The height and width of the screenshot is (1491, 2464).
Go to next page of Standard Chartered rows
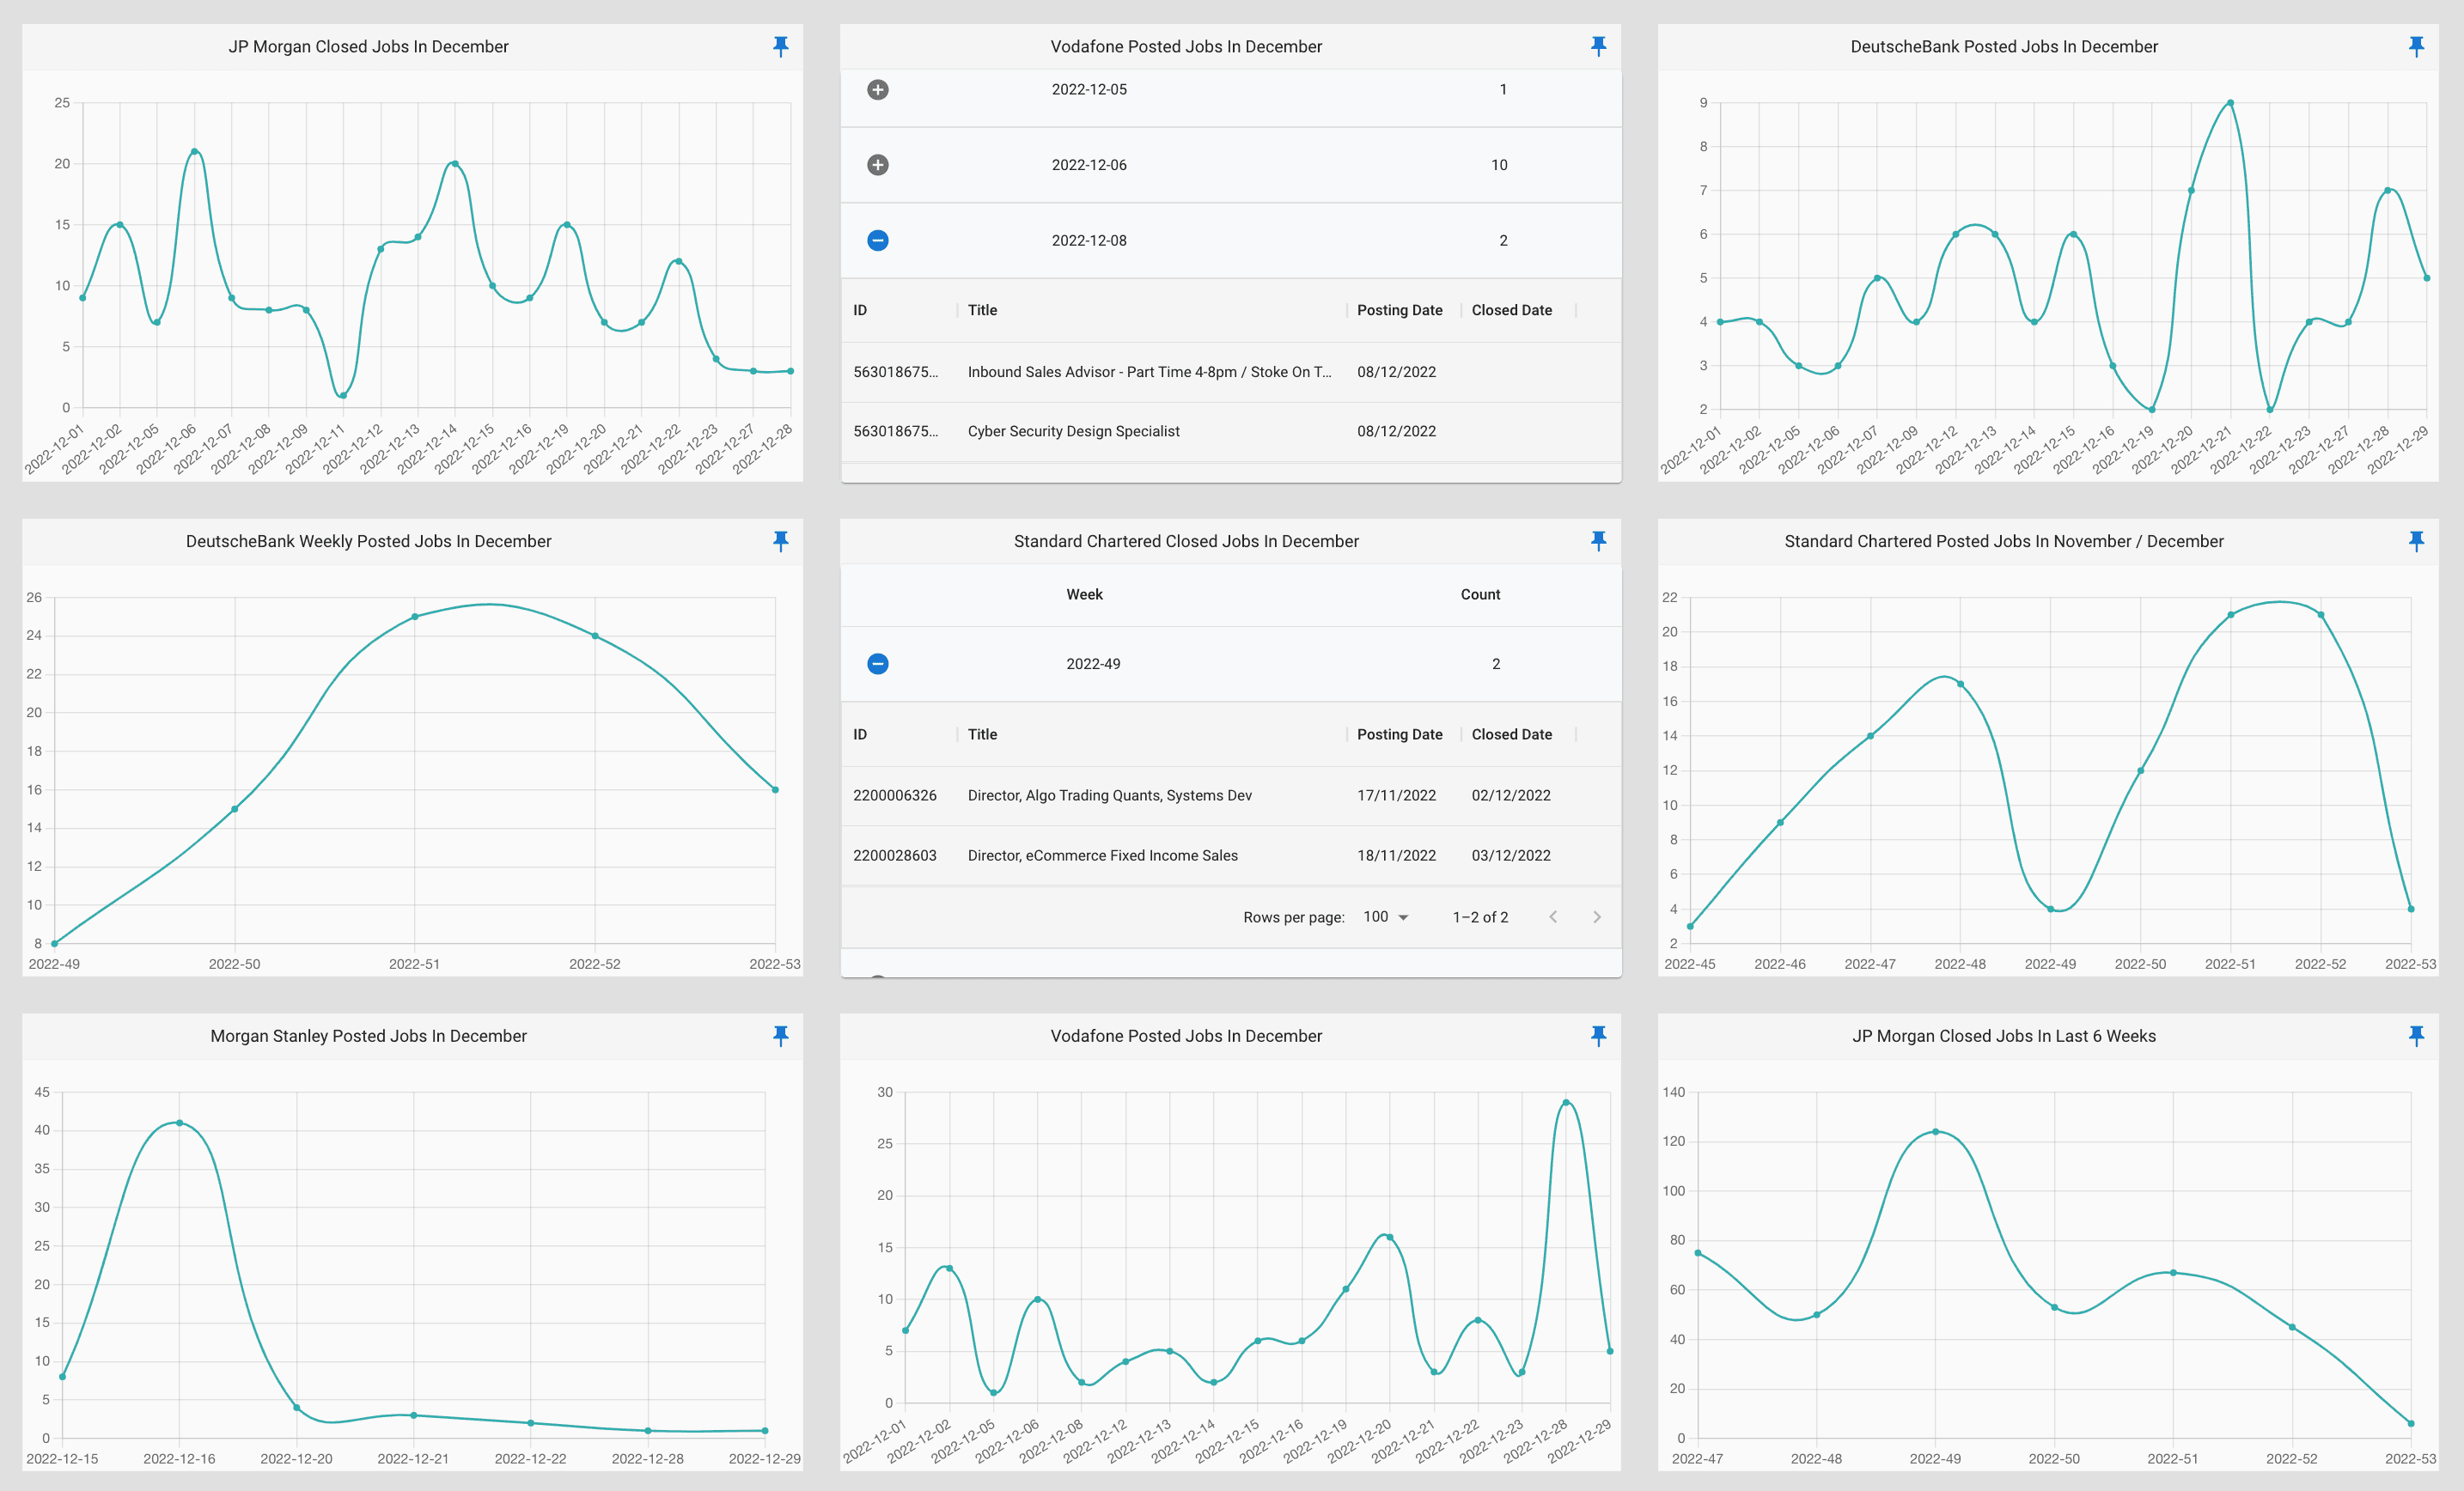click(x=1596, y=917)
